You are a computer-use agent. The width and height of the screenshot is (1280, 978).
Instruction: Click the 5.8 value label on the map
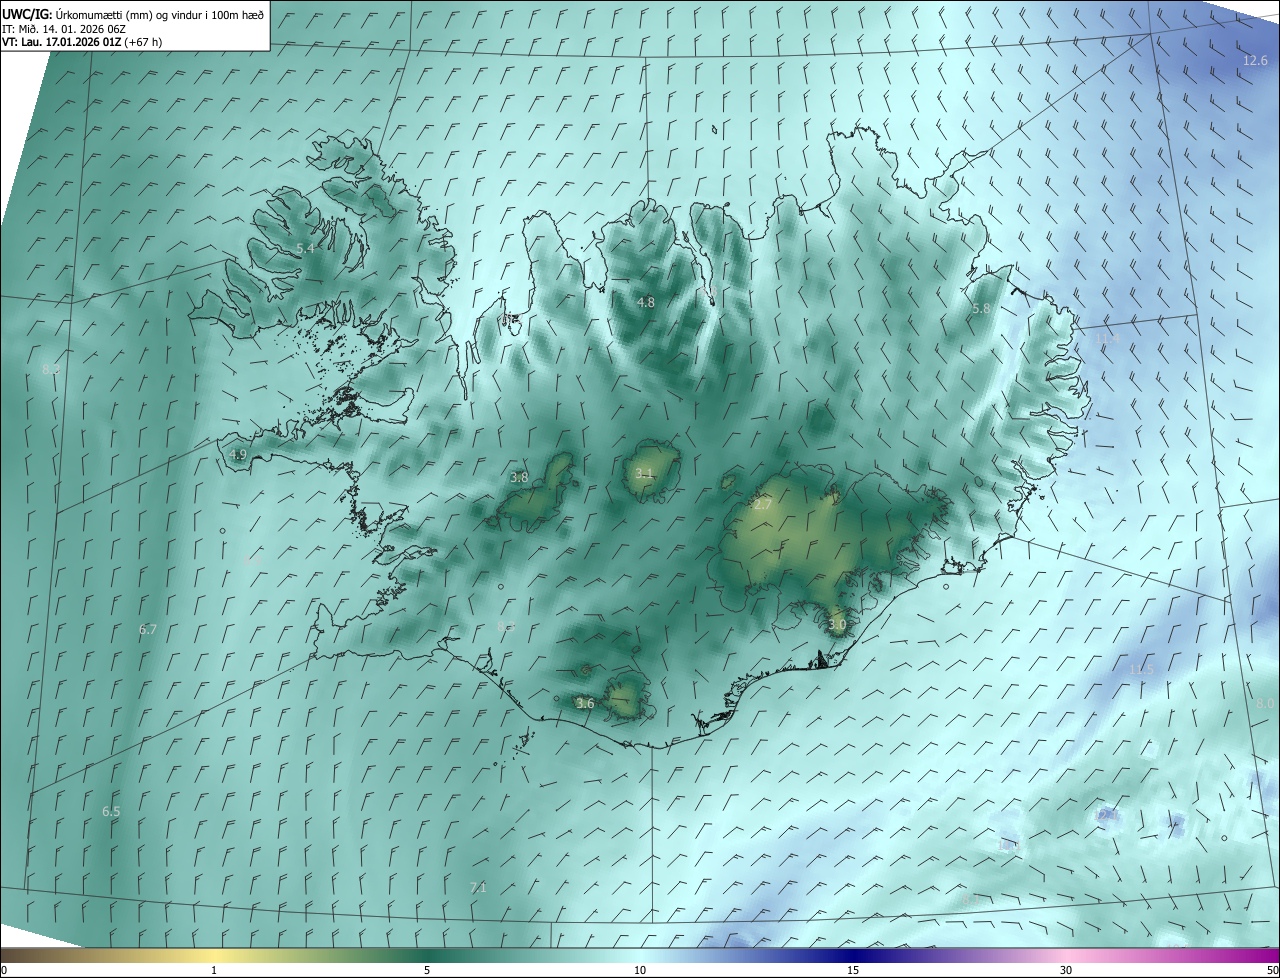coord(981,309)
